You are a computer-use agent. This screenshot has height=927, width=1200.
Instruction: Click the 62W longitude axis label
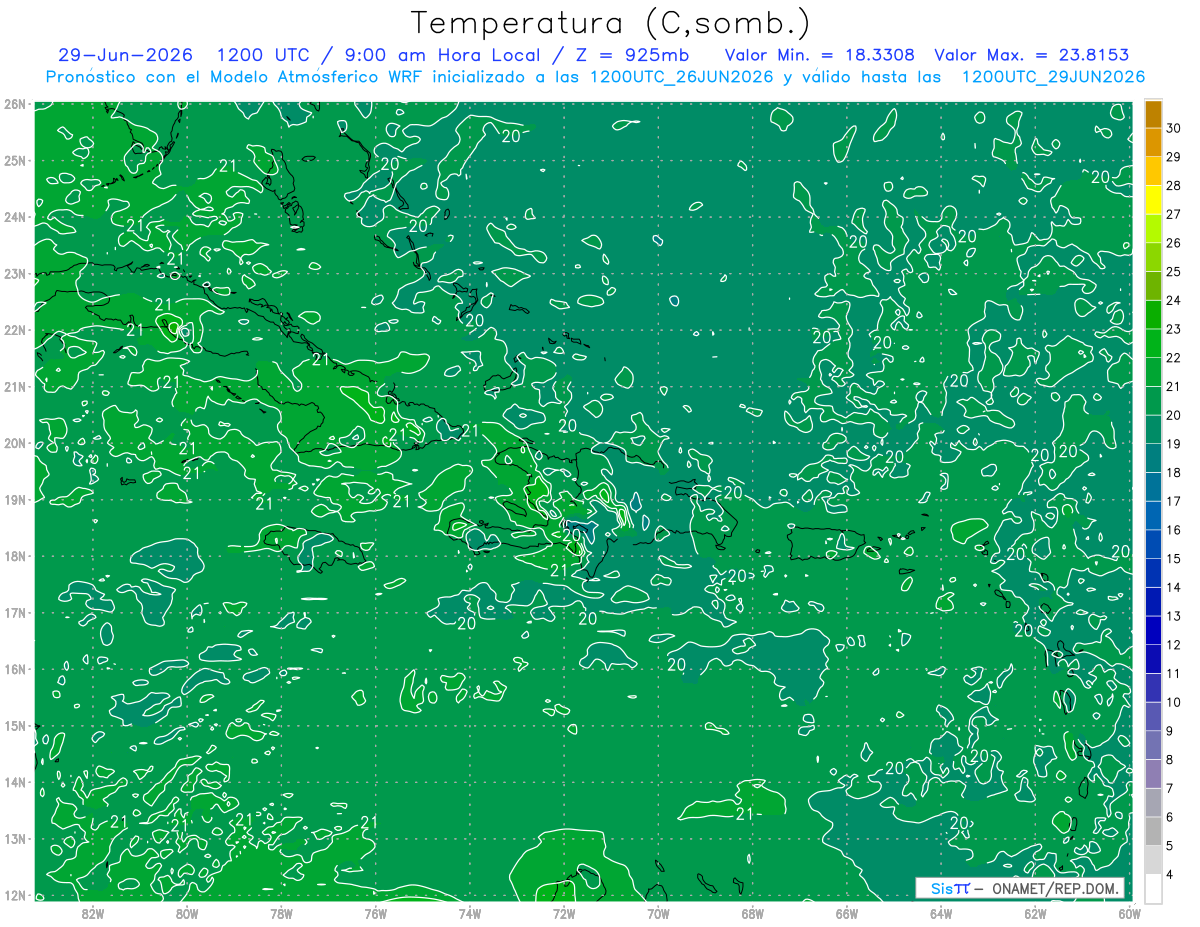tap(1035, 913)
